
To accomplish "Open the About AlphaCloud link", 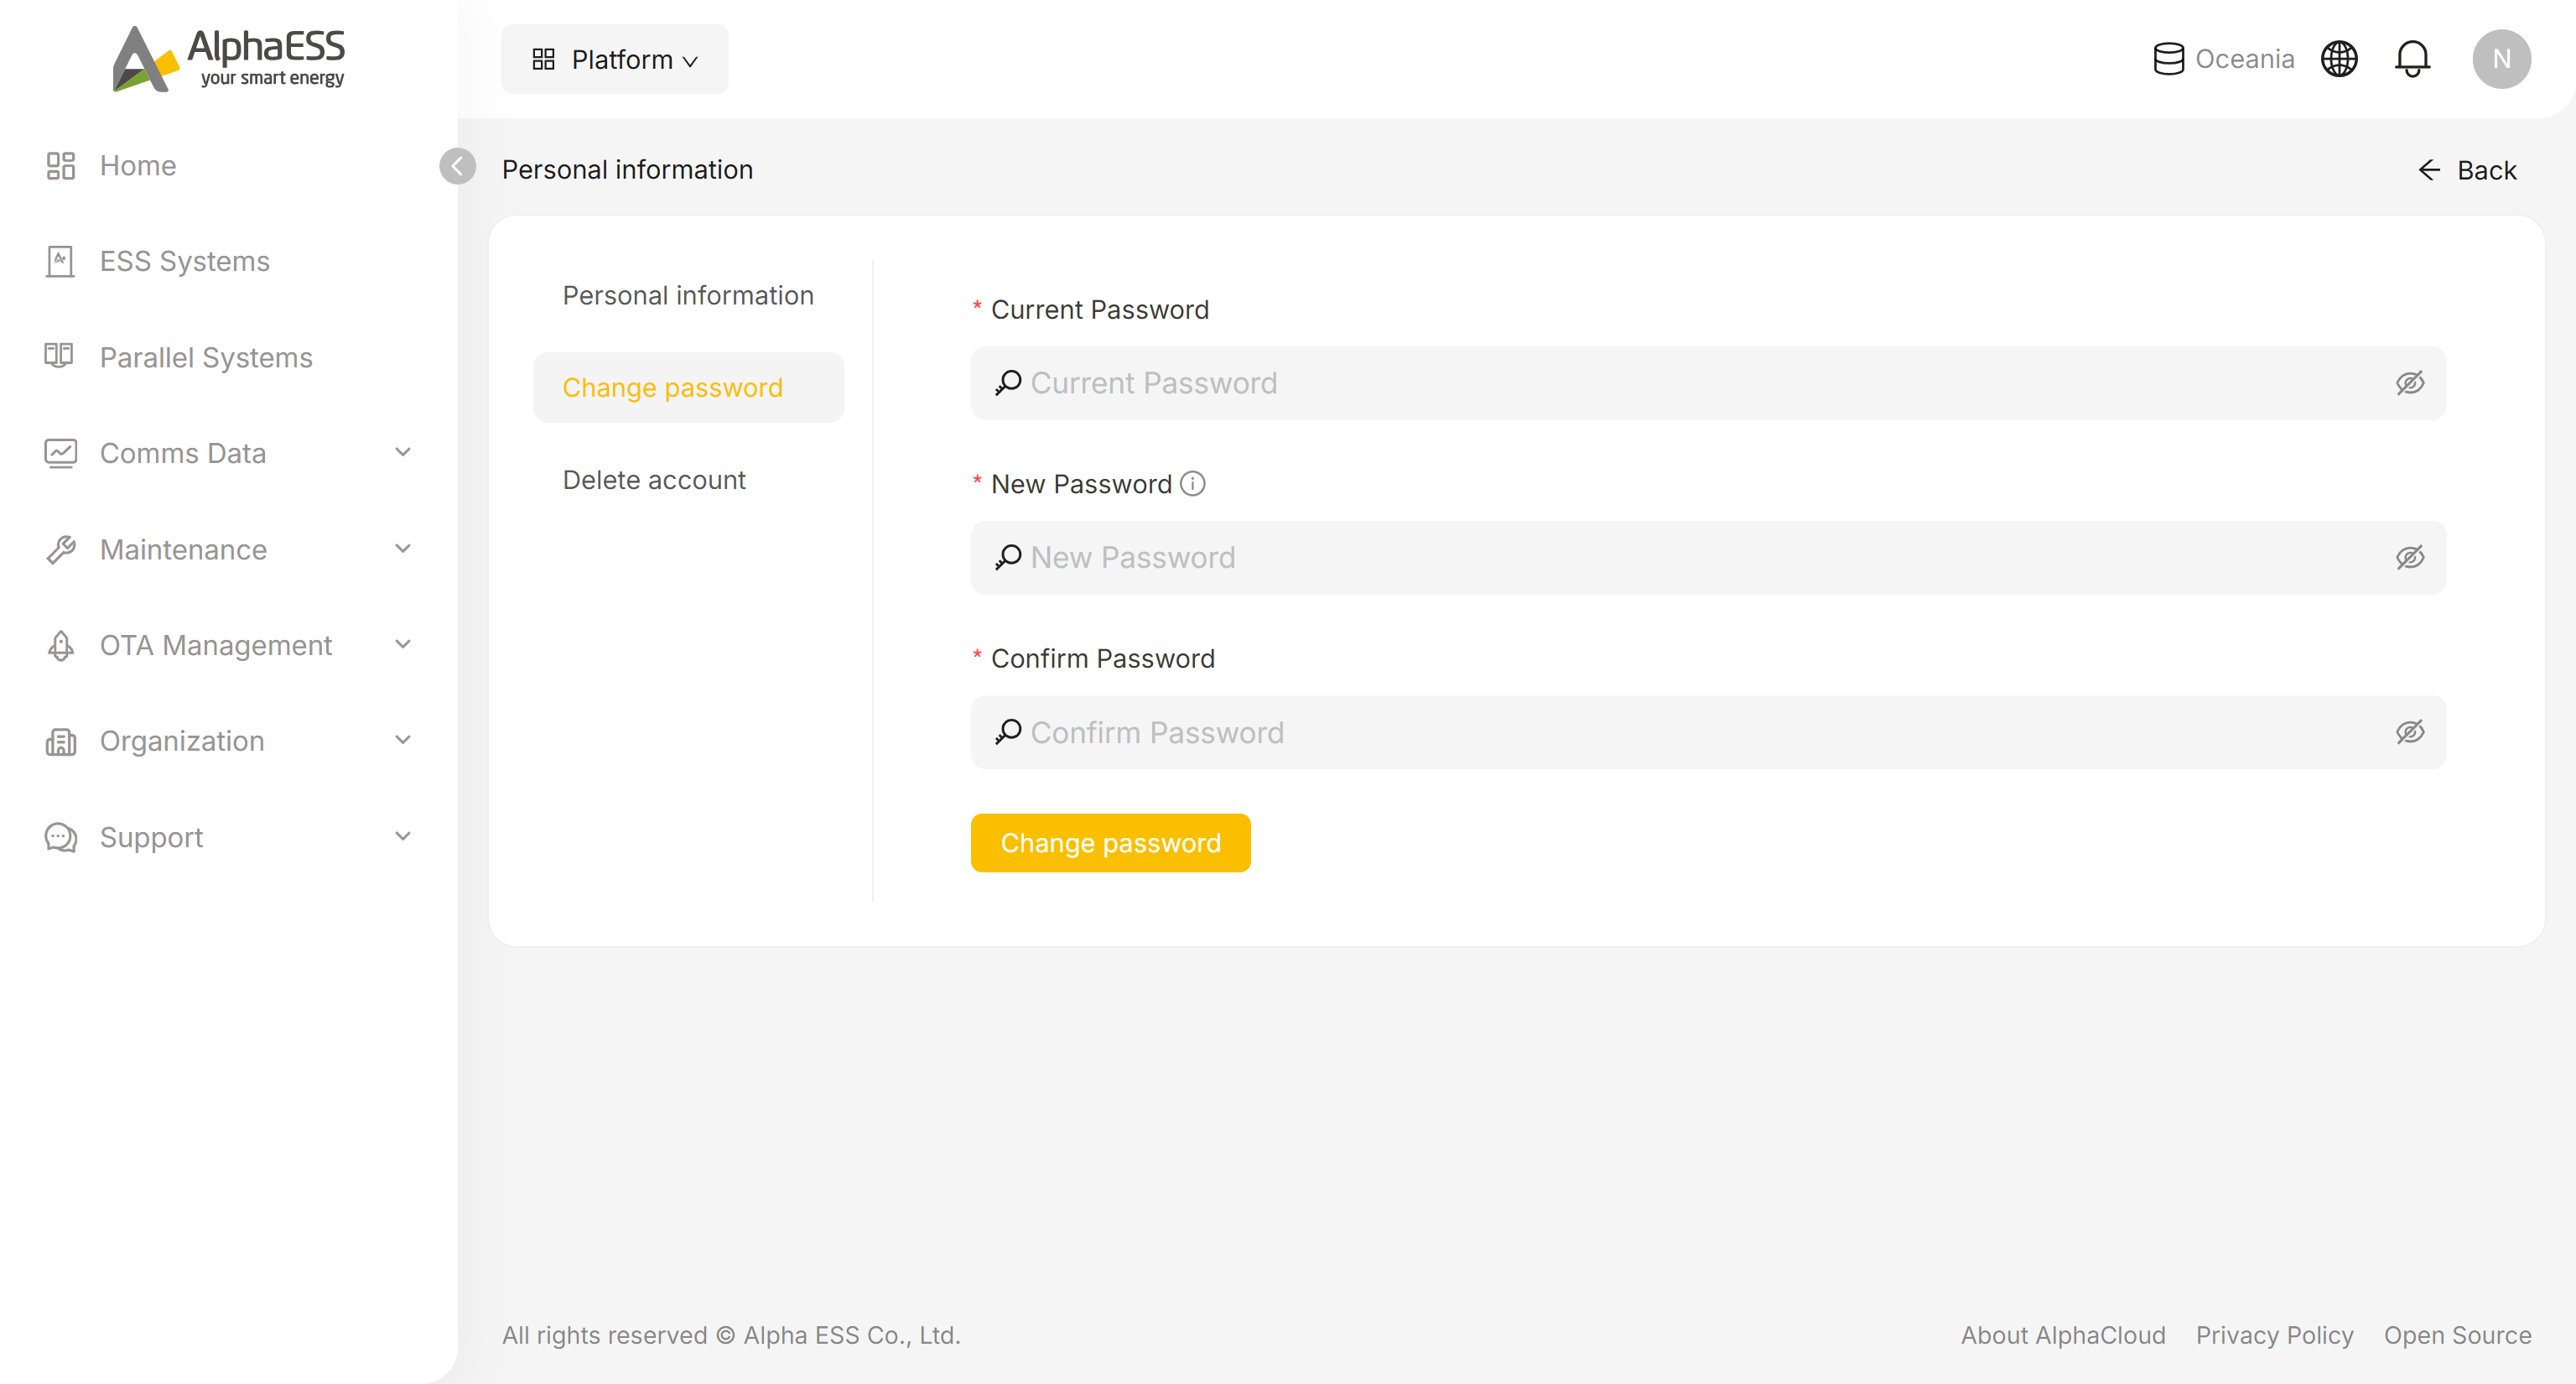I will pyautogui.click(x=2062, y=1335).
